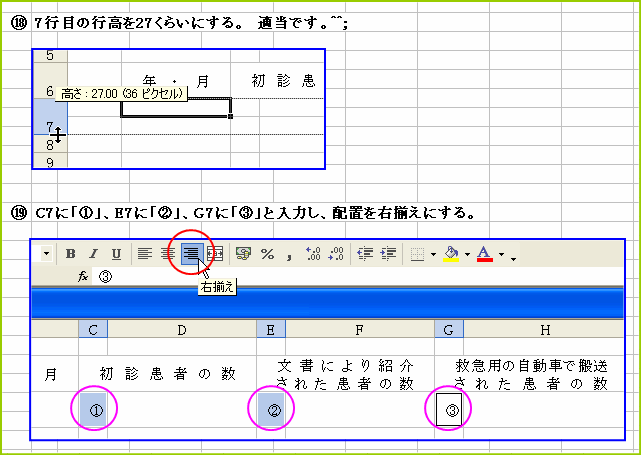Image resolution: width=641 pixels, height=455 pixels.
Task: Click the merge and center icon
Action: click(215, 254)
